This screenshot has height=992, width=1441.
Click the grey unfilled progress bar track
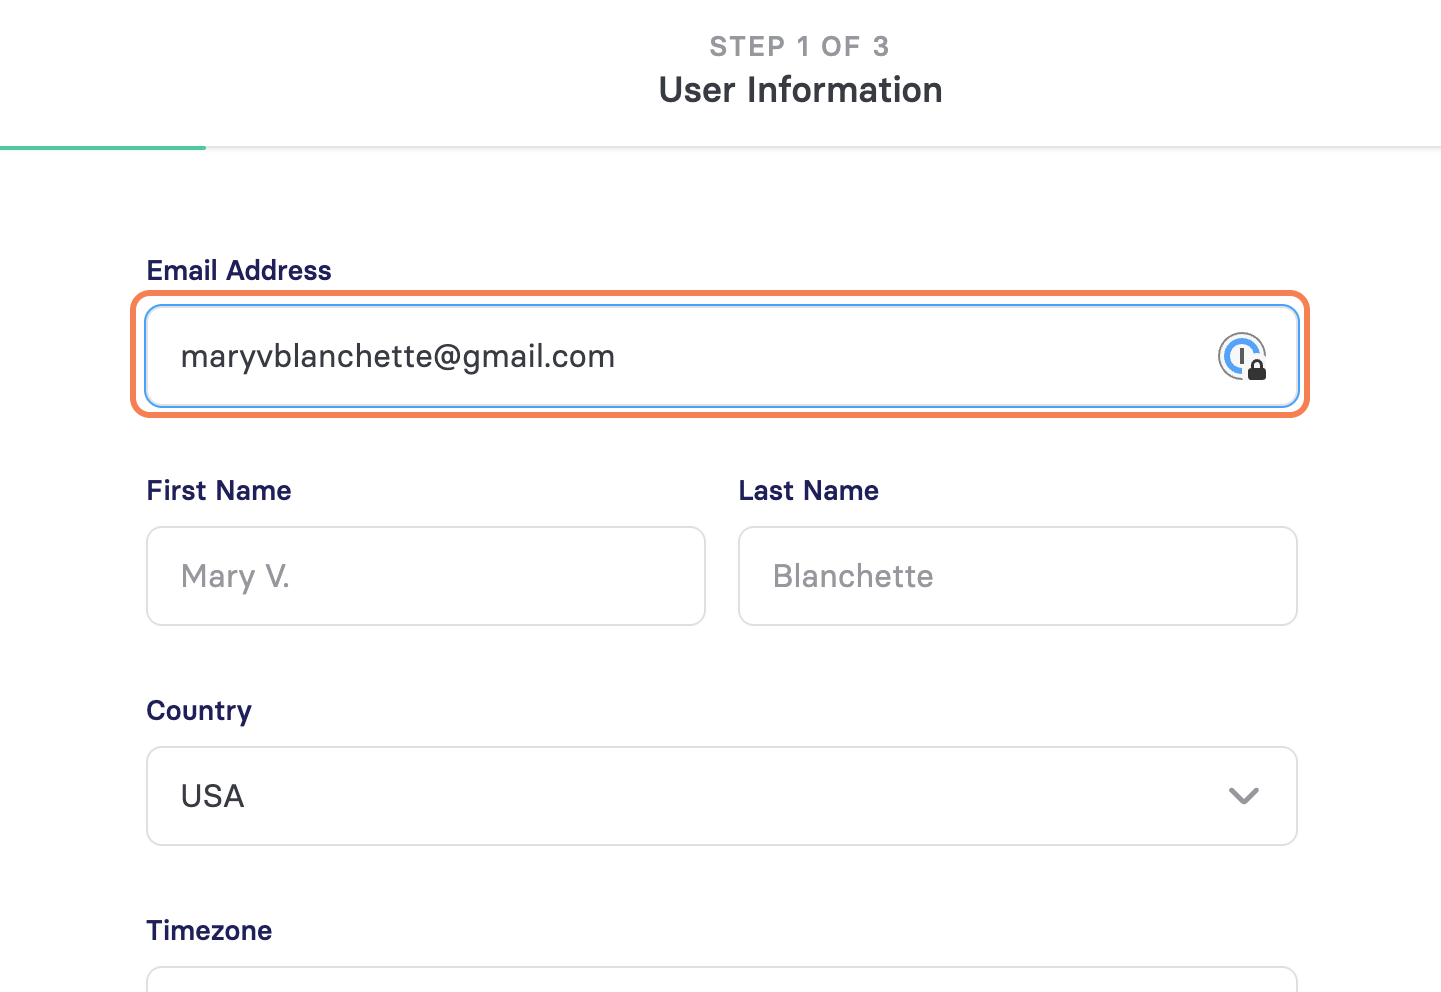pos(823,148)
